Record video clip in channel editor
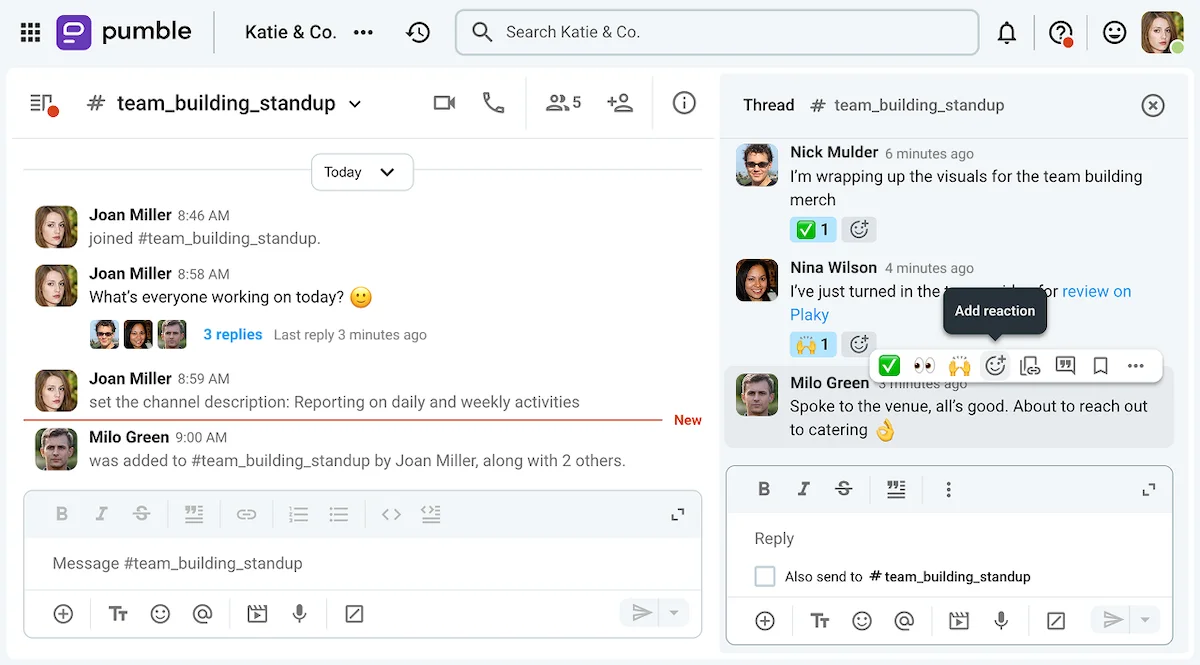Viewport: 1200px width, 665px height. (257, 614)
